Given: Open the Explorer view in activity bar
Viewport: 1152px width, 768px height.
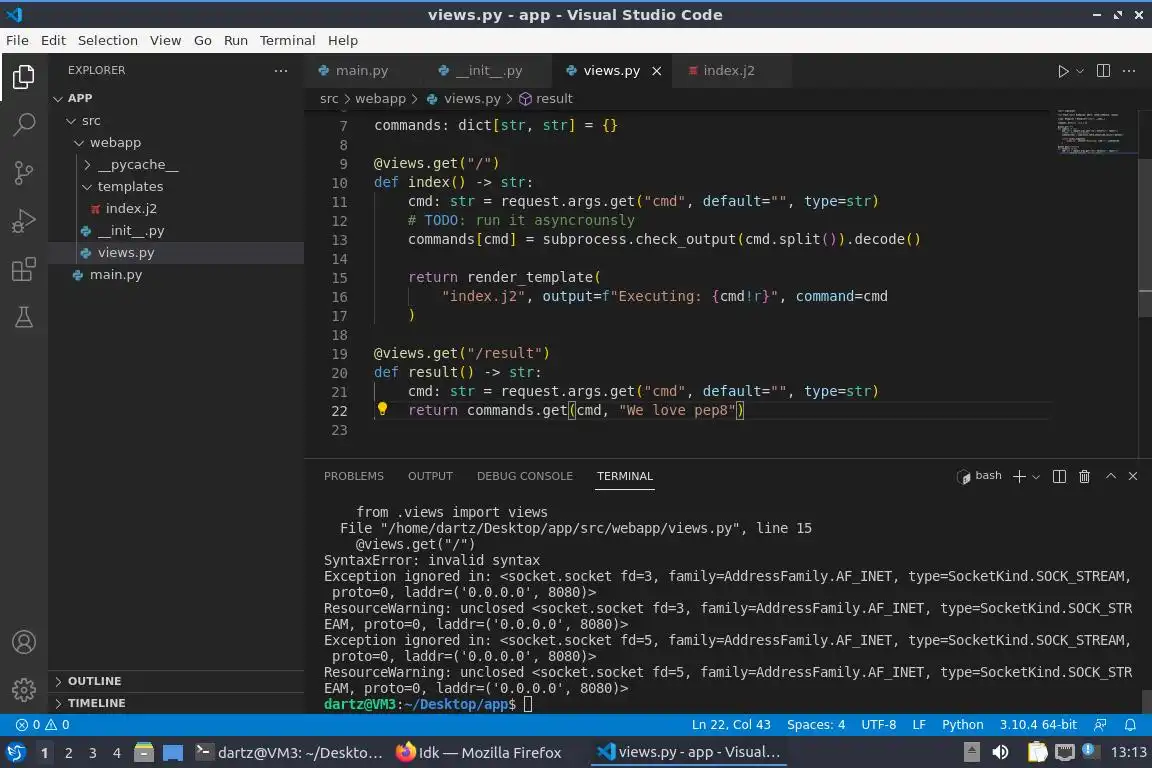Looking at the screenshot, I should [x=24, y=77].
